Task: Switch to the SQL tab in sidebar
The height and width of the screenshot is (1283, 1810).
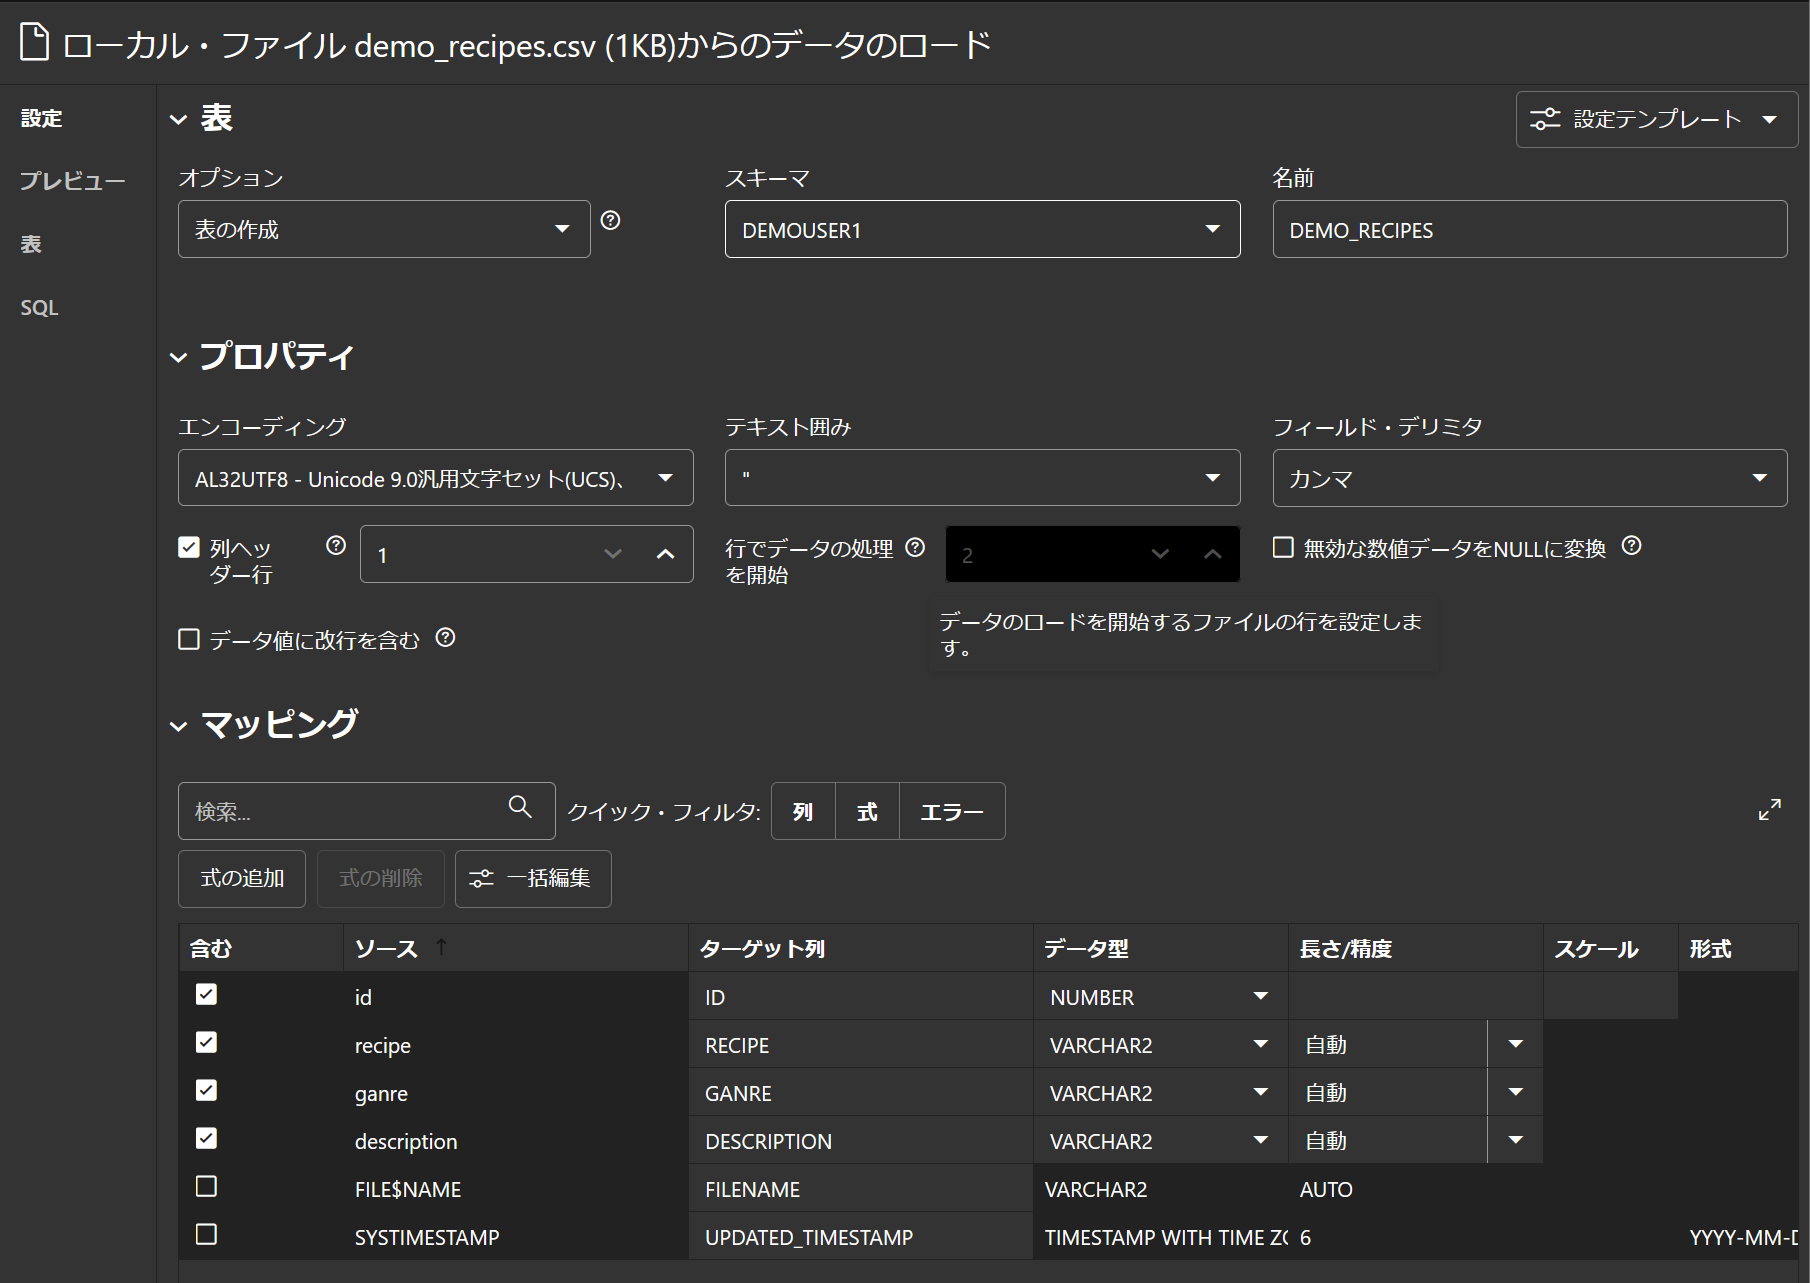Action: tap(39, 307)
